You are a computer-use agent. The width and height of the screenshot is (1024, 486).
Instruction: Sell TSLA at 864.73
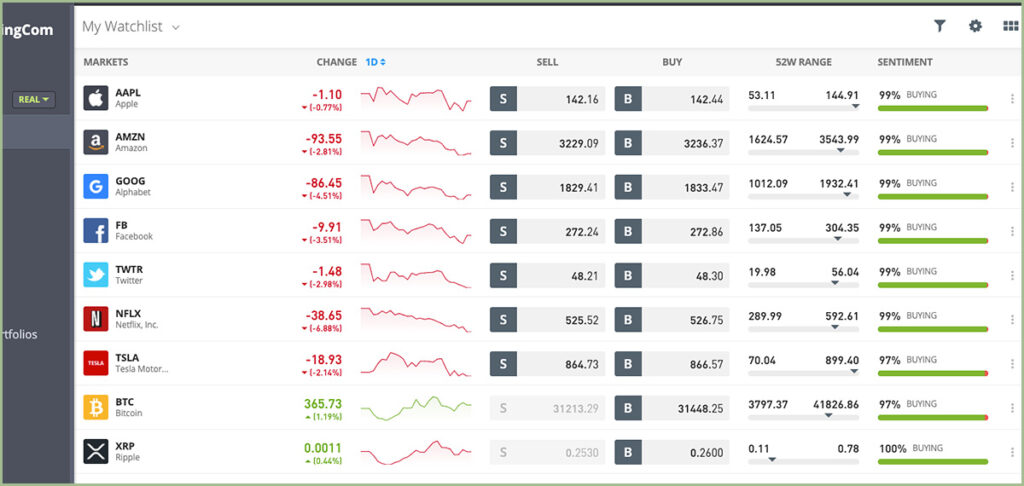coord(547,364)
